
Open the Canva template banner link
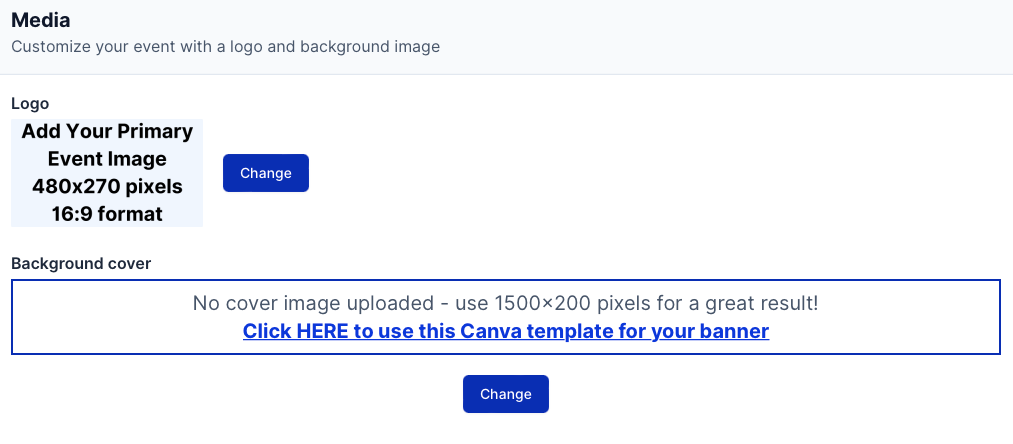505,331
